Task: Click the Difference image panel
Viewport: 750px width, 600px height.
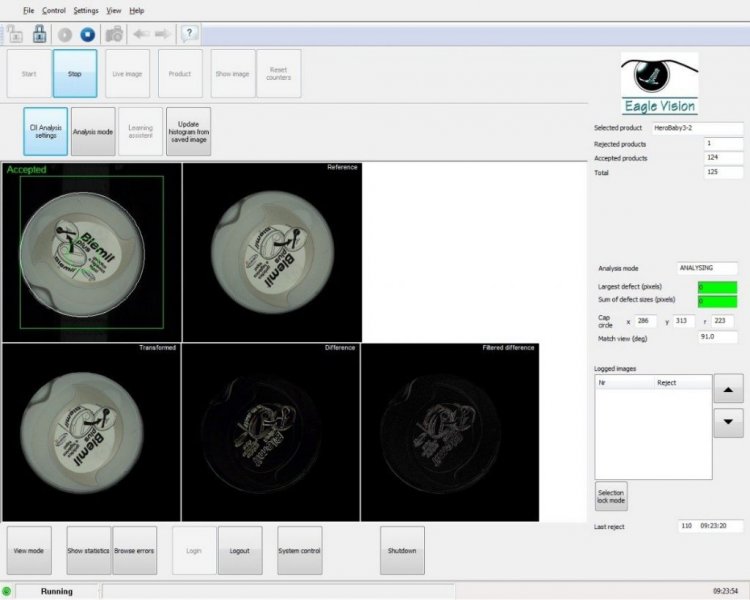Action: pos(271,432)
